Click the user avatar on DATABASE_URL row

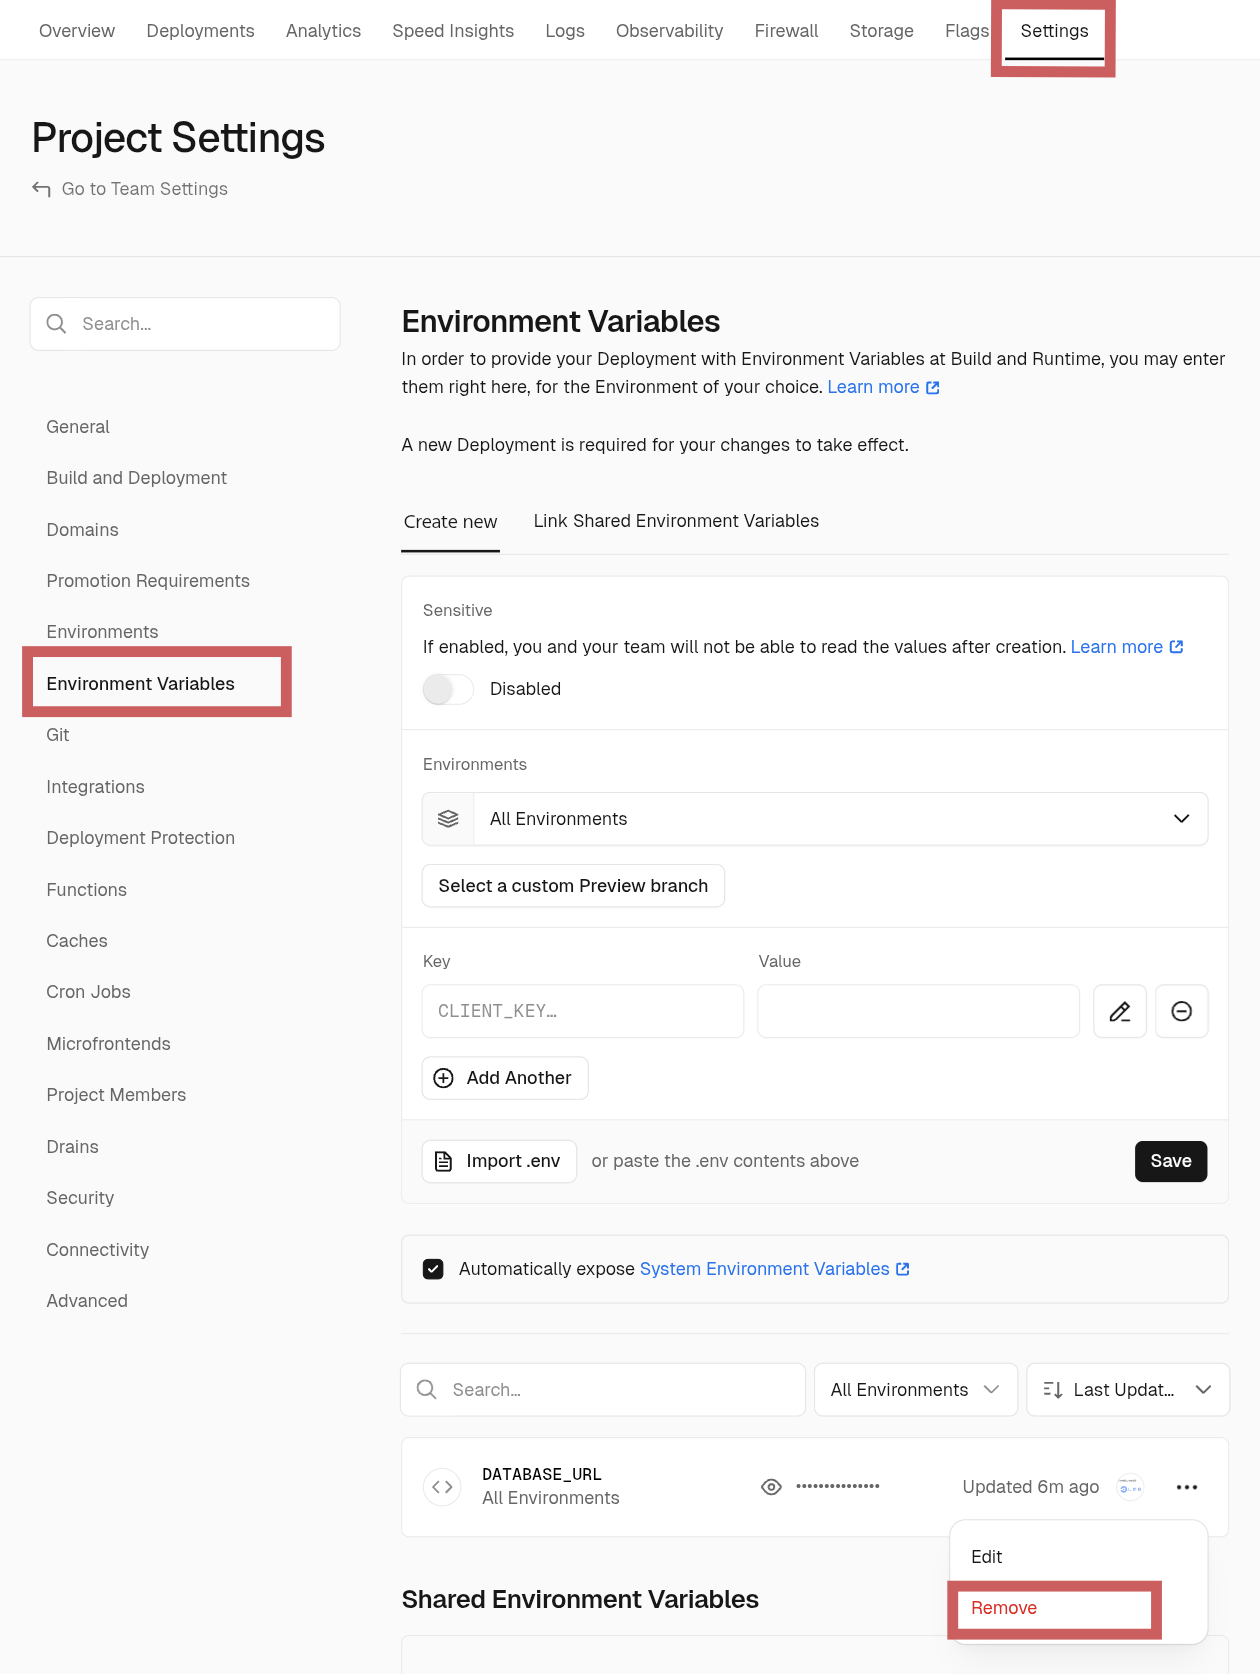pos(1130,1487)
